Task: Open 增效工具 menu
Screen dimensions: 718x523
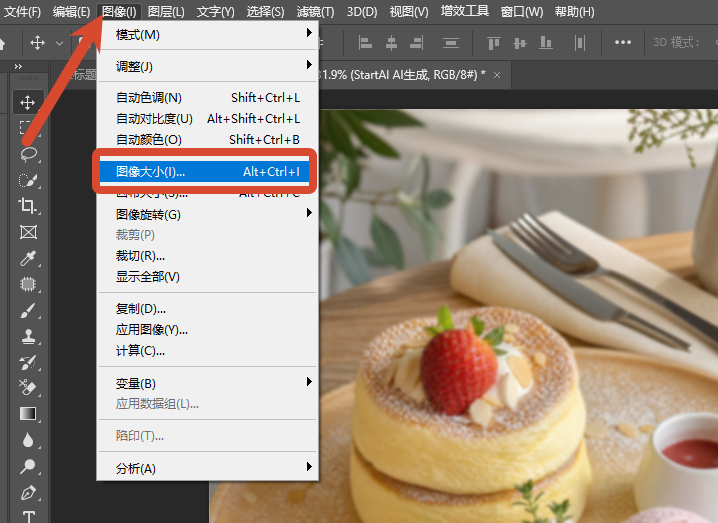Action: (x=465, y=11)
